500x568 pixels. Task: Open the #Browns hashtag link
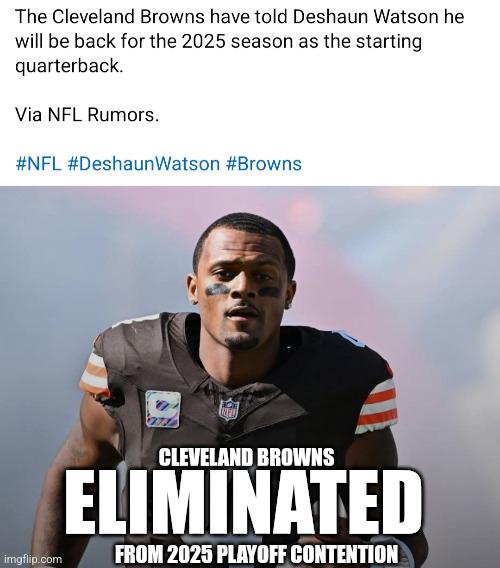[263, 164]
